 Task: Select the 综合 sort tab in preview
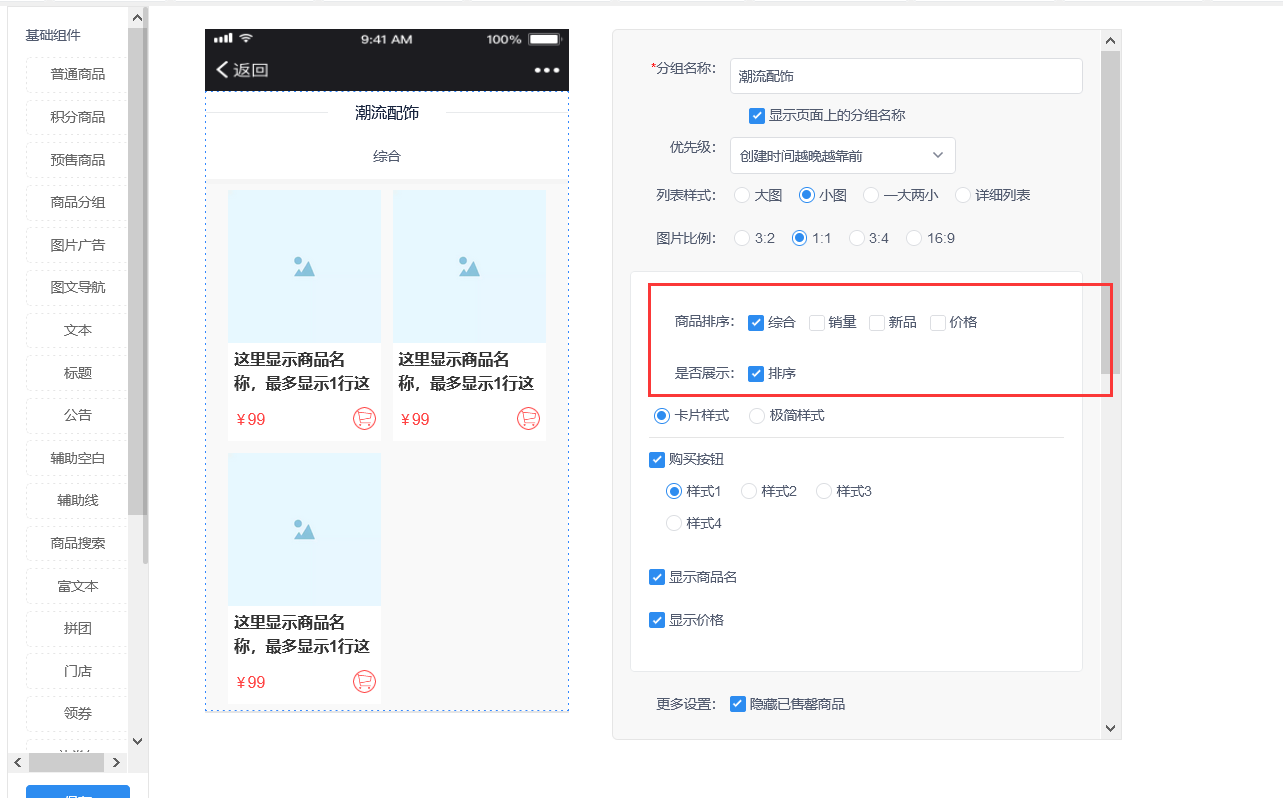pyautogui.click(x=387, y=157)
